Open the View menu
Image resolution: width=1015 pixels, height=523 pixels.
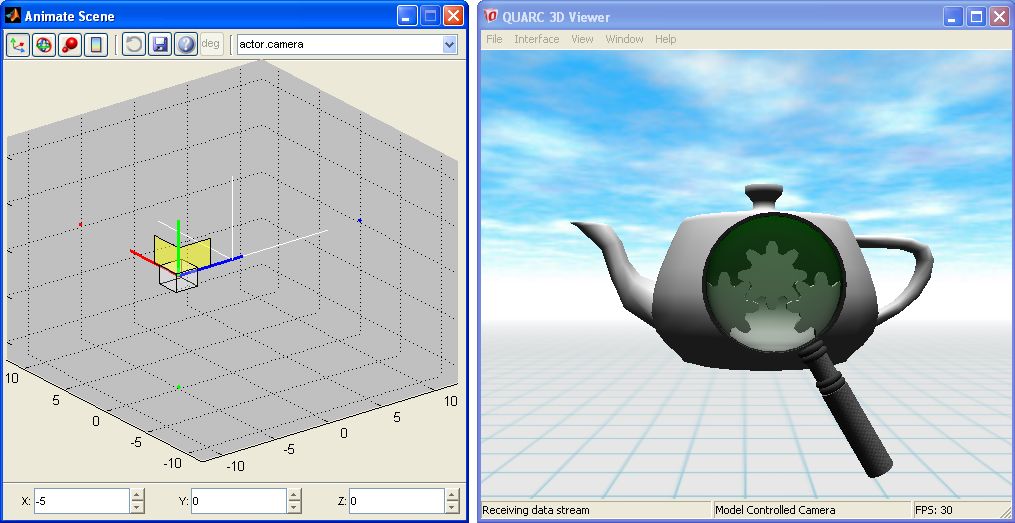point(582,39)
